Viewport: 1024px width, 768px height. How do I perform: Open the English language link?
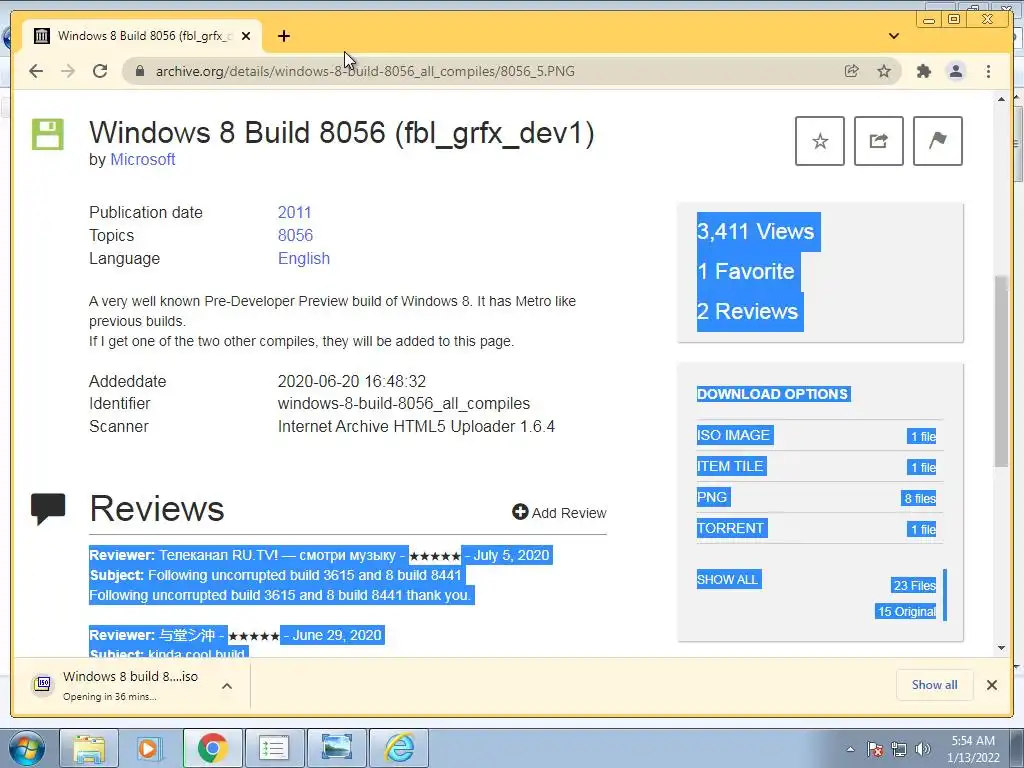tap(304, 259)
